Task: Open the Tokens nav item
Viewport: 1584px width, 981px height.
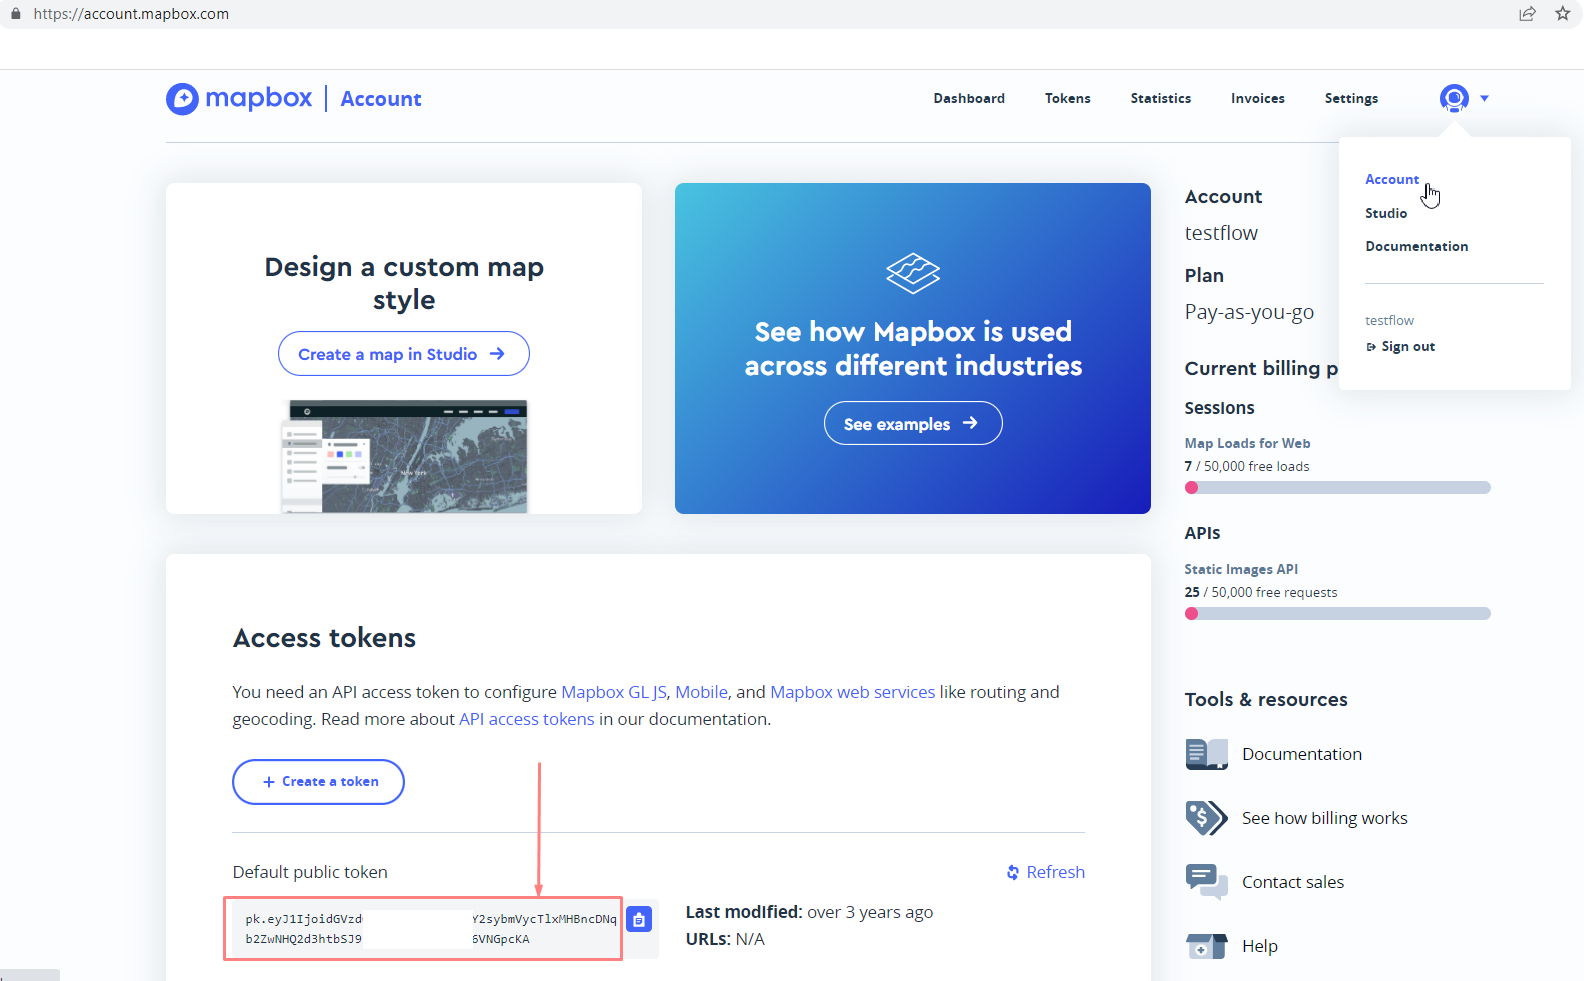Action: pos(1068,98)
